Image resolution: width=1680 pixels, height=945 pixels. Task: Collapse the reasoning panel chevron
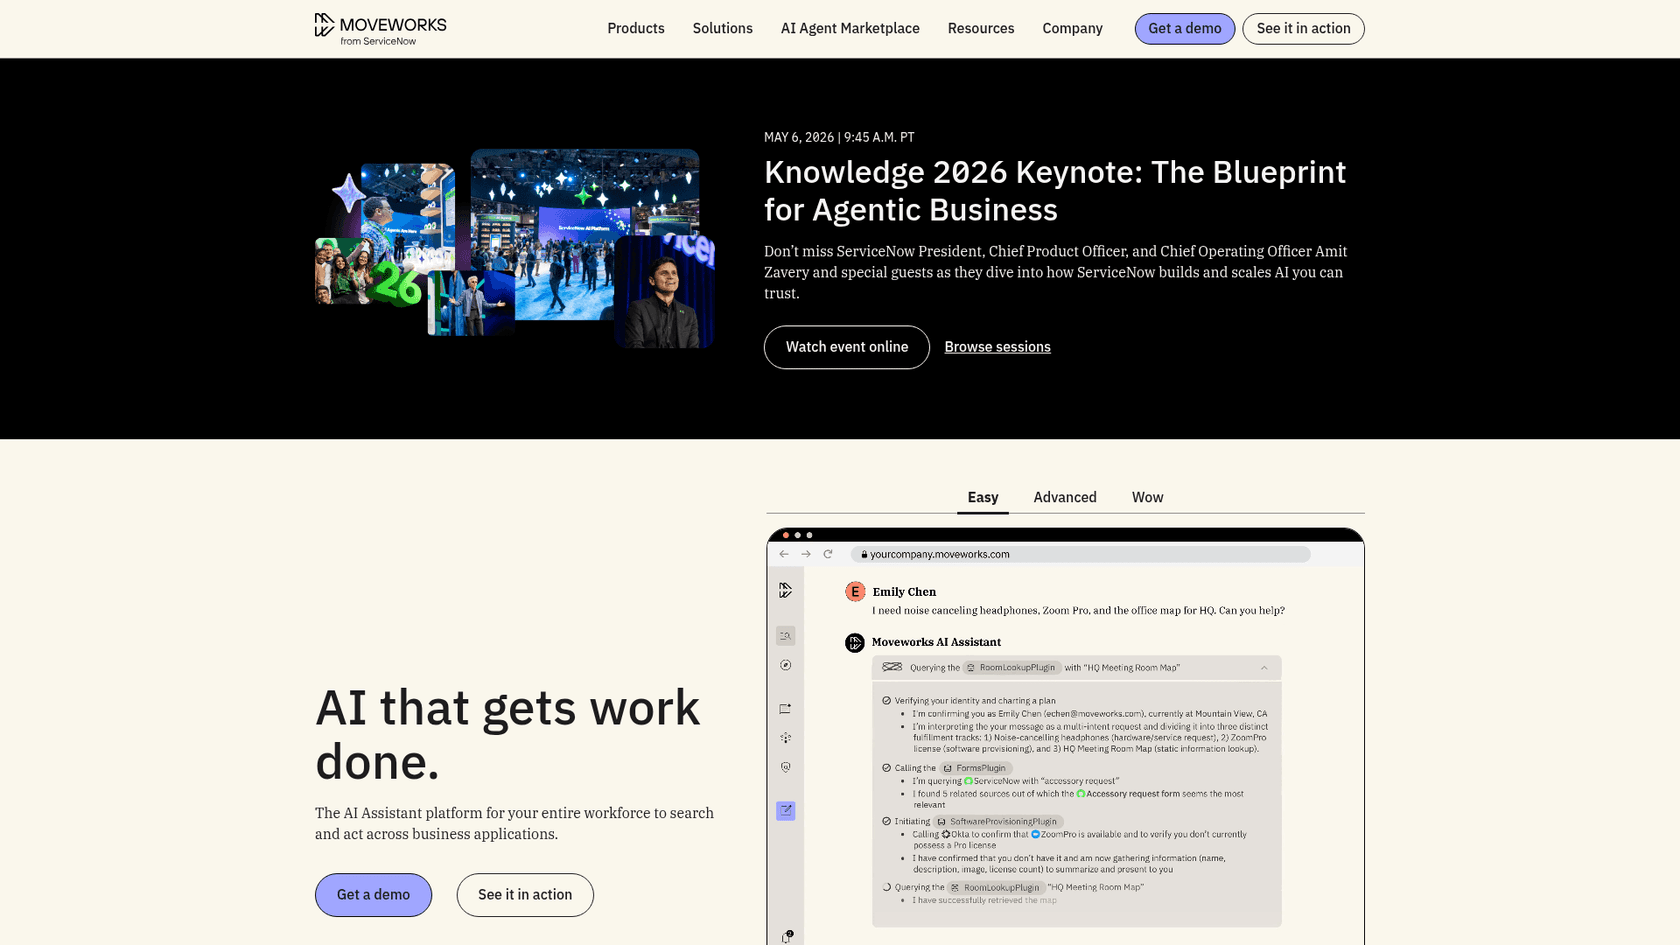(x=1264, y=668)
